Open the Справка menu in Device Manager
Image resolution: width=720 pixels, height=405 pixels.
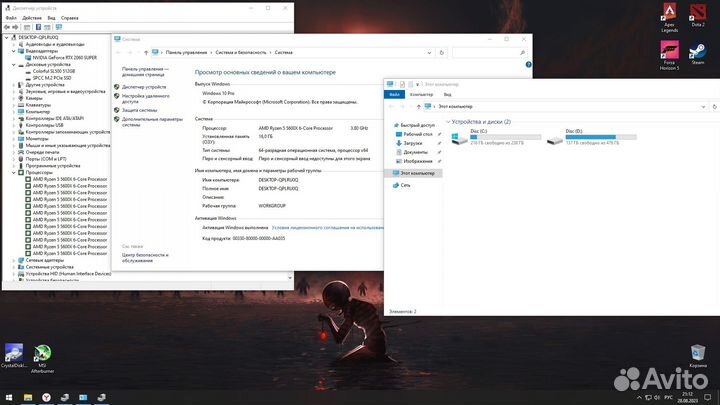[70, 18]
